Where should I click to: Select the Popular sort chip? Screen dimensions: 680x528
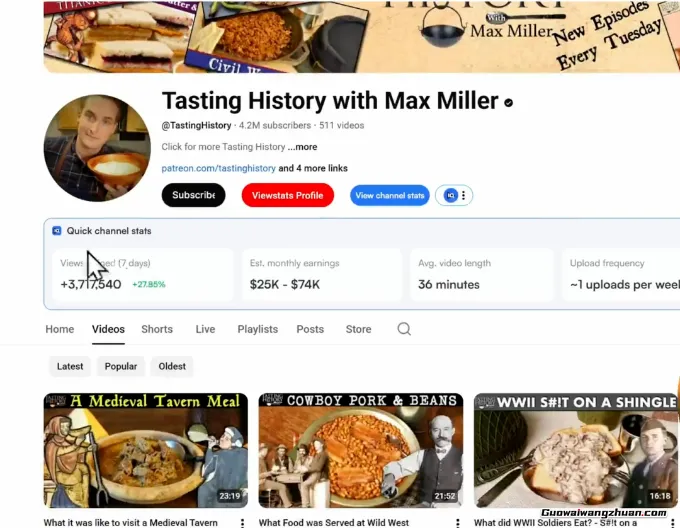(x=121, y=366)
